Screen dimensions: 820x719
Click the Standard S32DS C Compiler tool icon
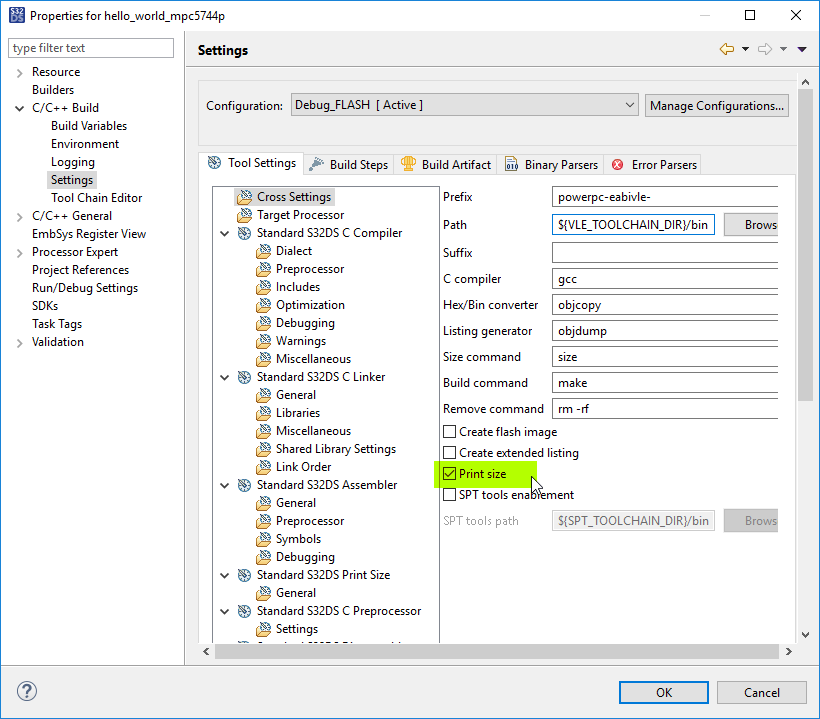(244, 233)
